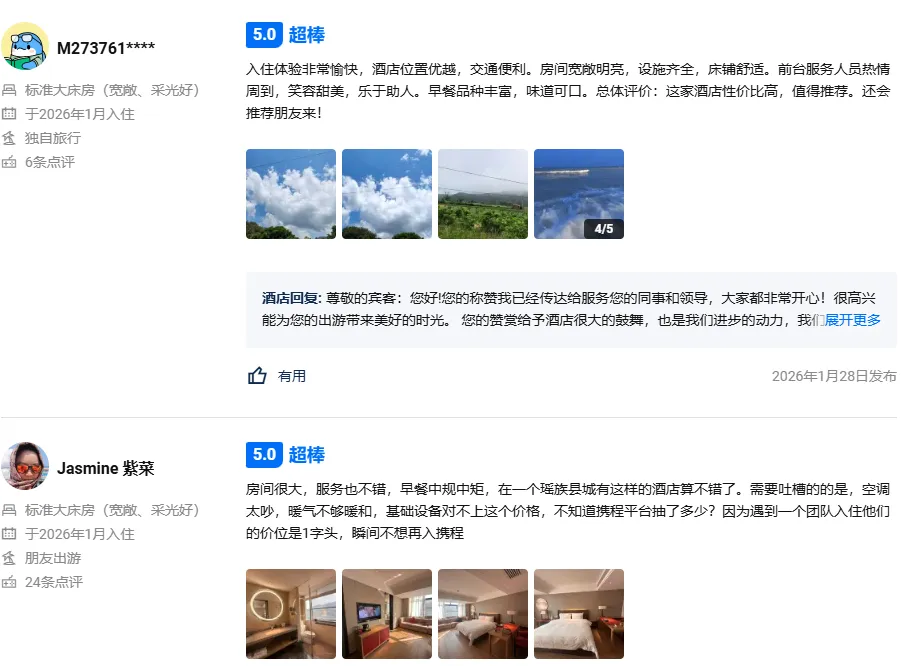The width and height of the screenshot is (904, 666).
Task: Open M273761**** user avatar
Action: pos(25,46)
